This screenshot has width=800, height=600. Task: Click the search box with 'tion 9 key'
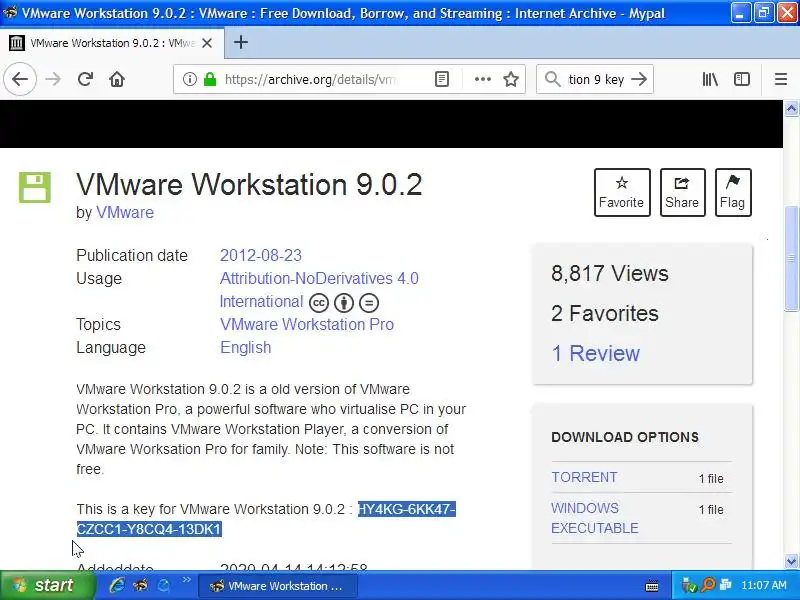point(594,79)
